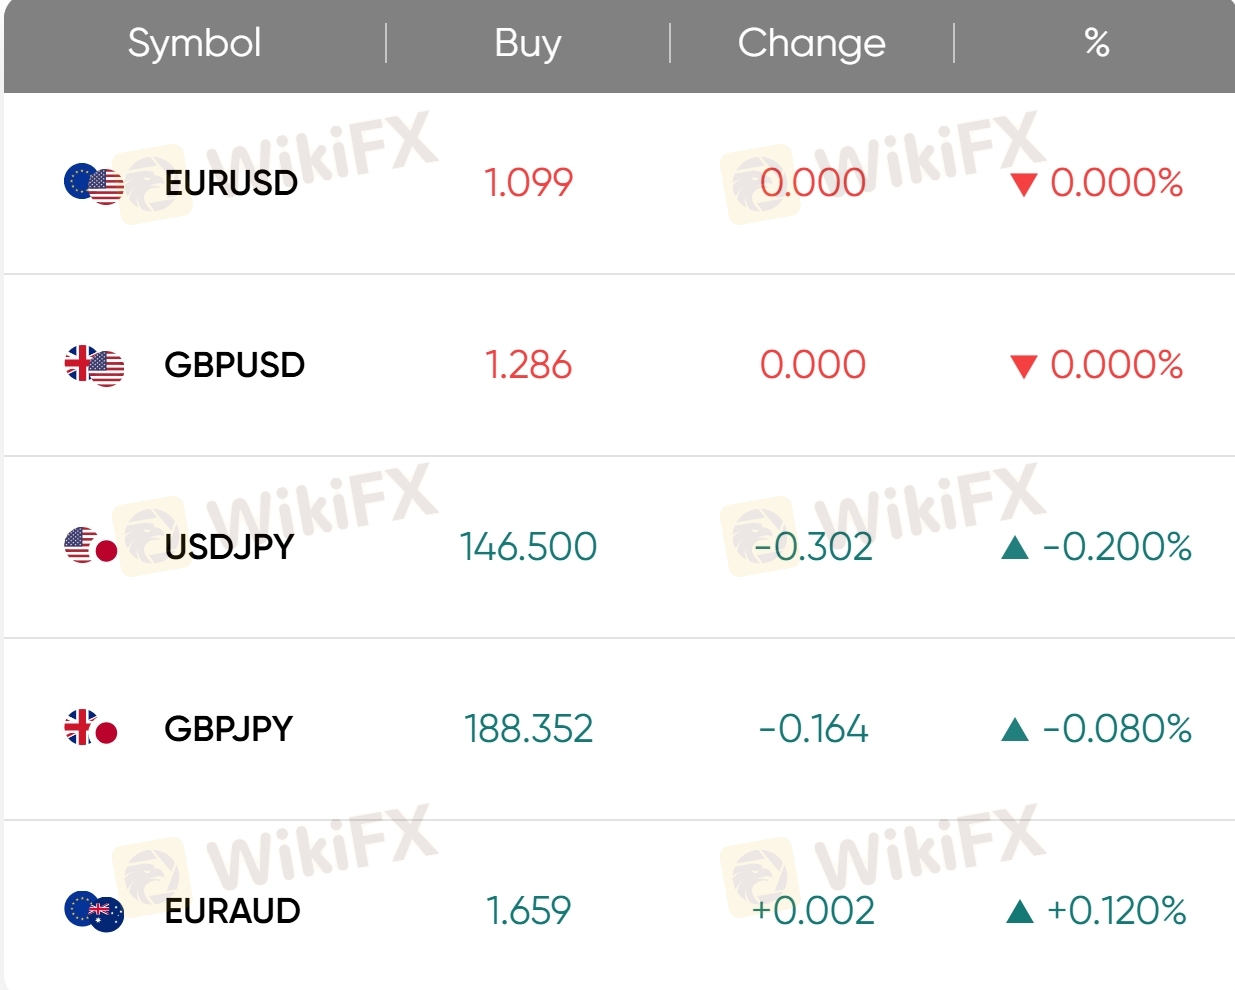This screenshot has height=990, width=1235.
Task: Click the EURAUD flag pair icon
Action: 94,911
